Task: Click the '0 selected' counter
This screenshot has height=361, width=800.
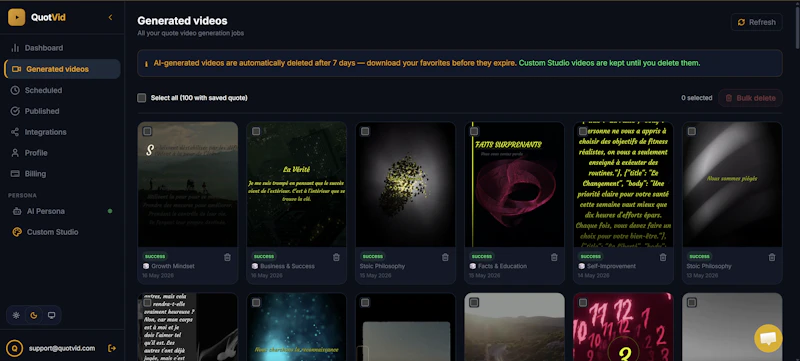Action: (696, 98)
